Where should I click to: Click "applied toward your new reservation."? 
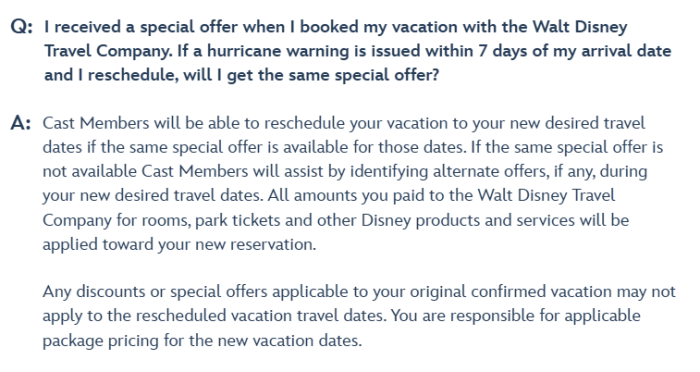179,245
